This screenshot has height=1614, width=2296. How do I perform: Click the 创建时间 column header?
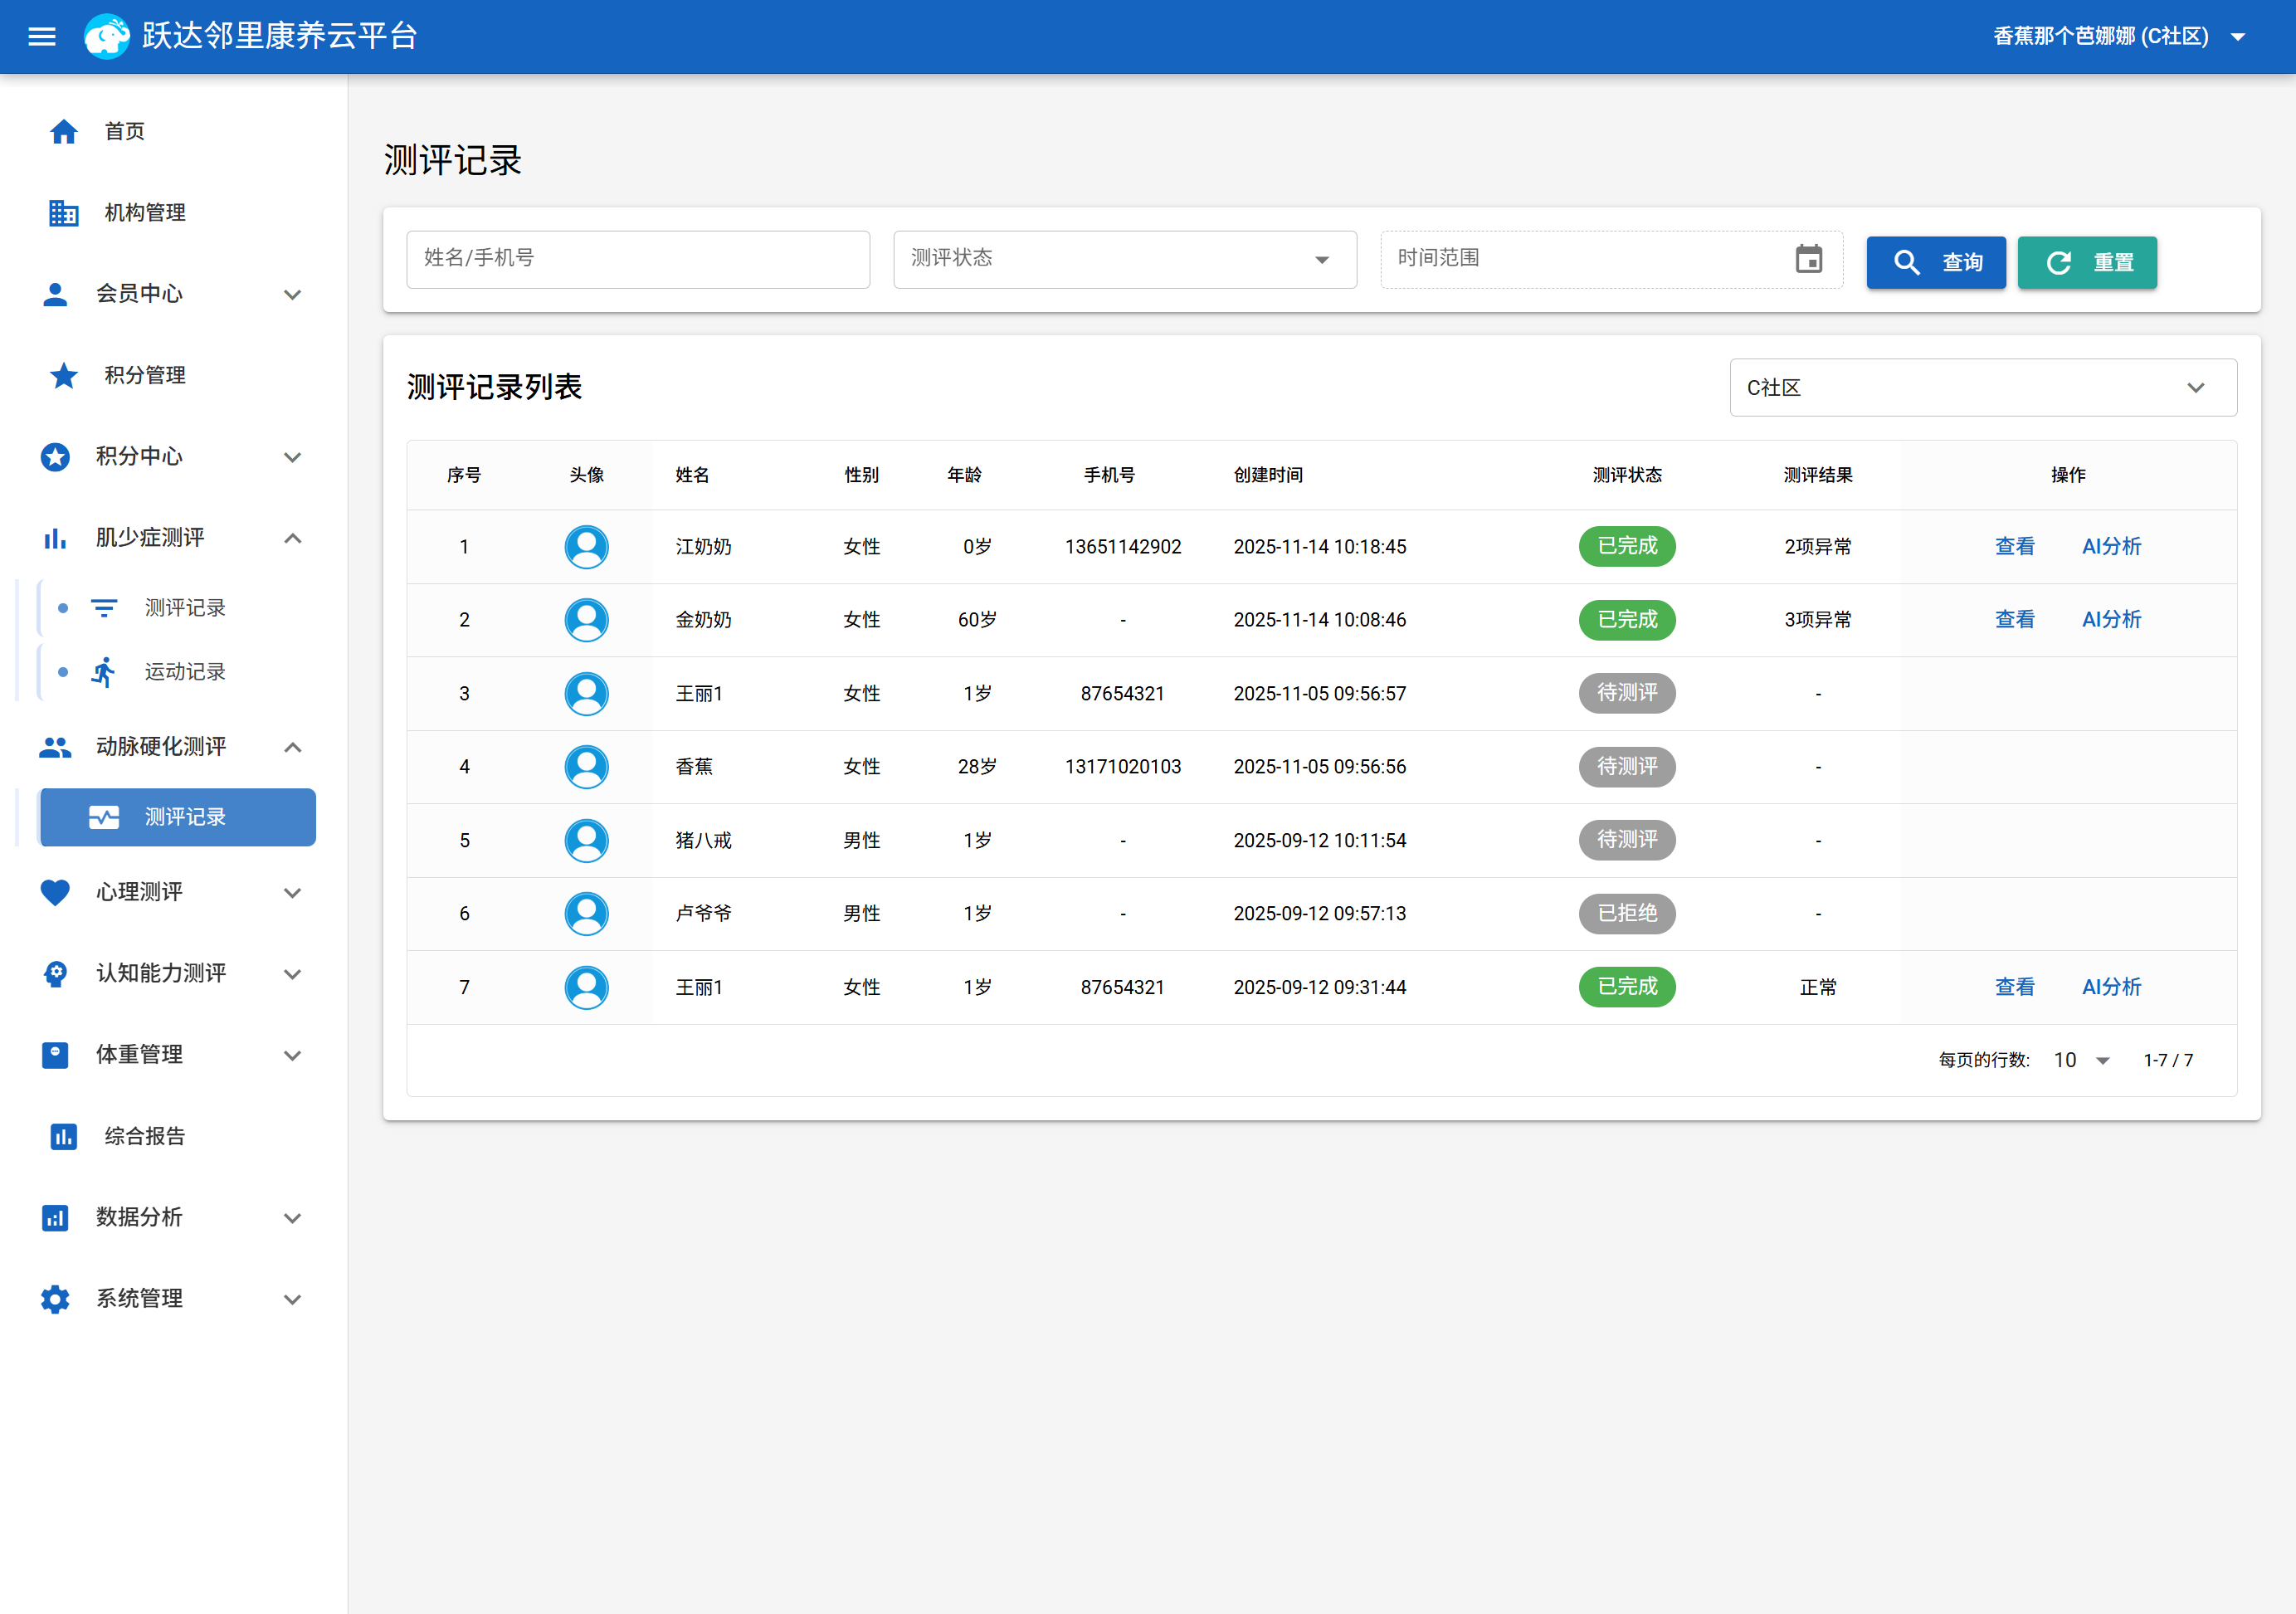[x=1267, y=475]
